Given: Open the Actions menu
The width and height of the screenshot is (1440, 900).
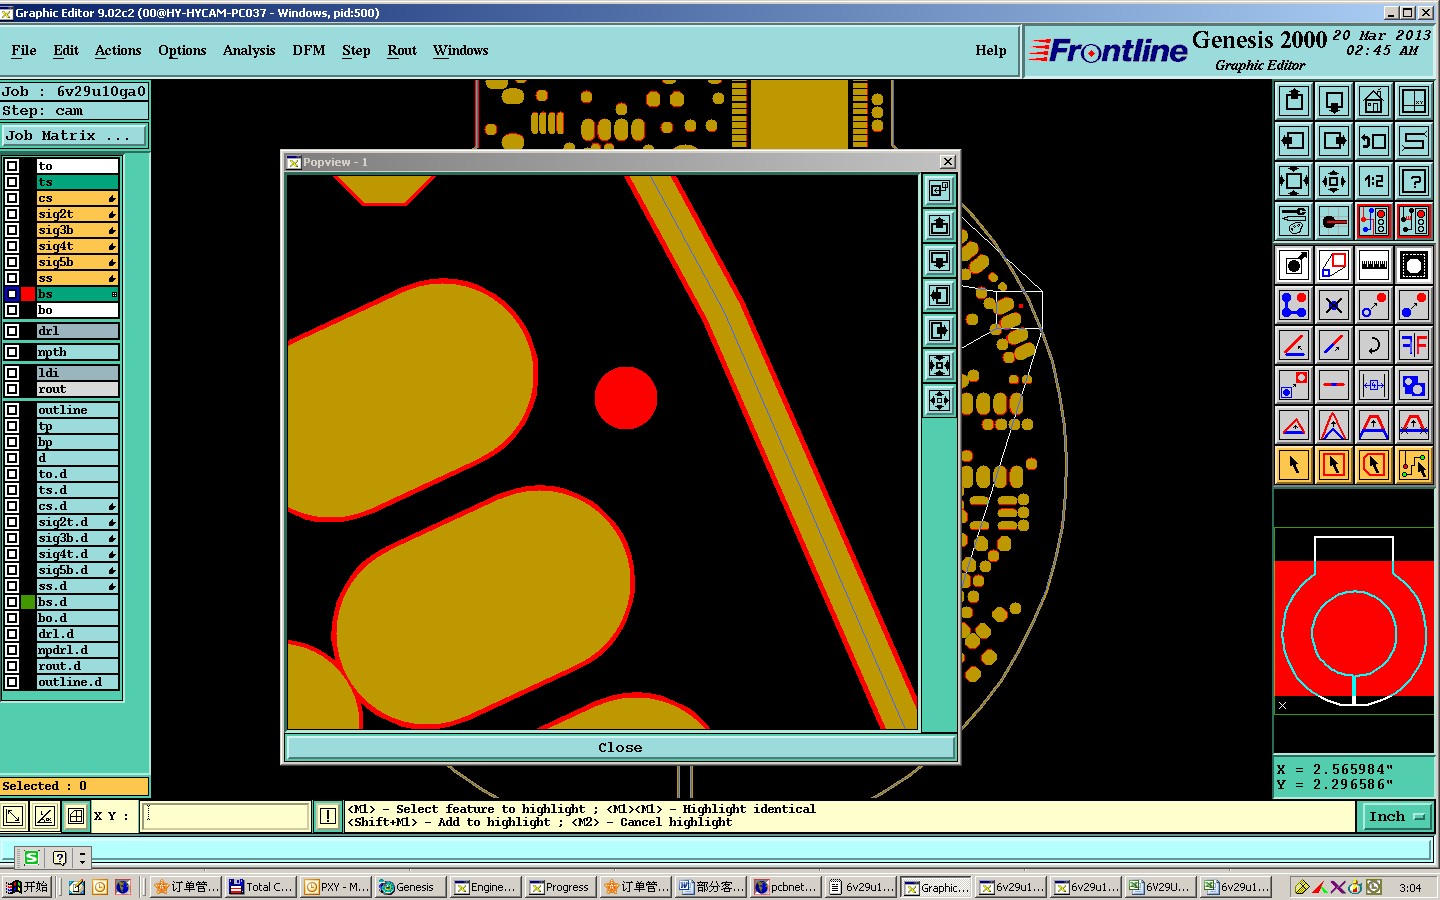Looking at the screenshot, I should tap(118, 51).
